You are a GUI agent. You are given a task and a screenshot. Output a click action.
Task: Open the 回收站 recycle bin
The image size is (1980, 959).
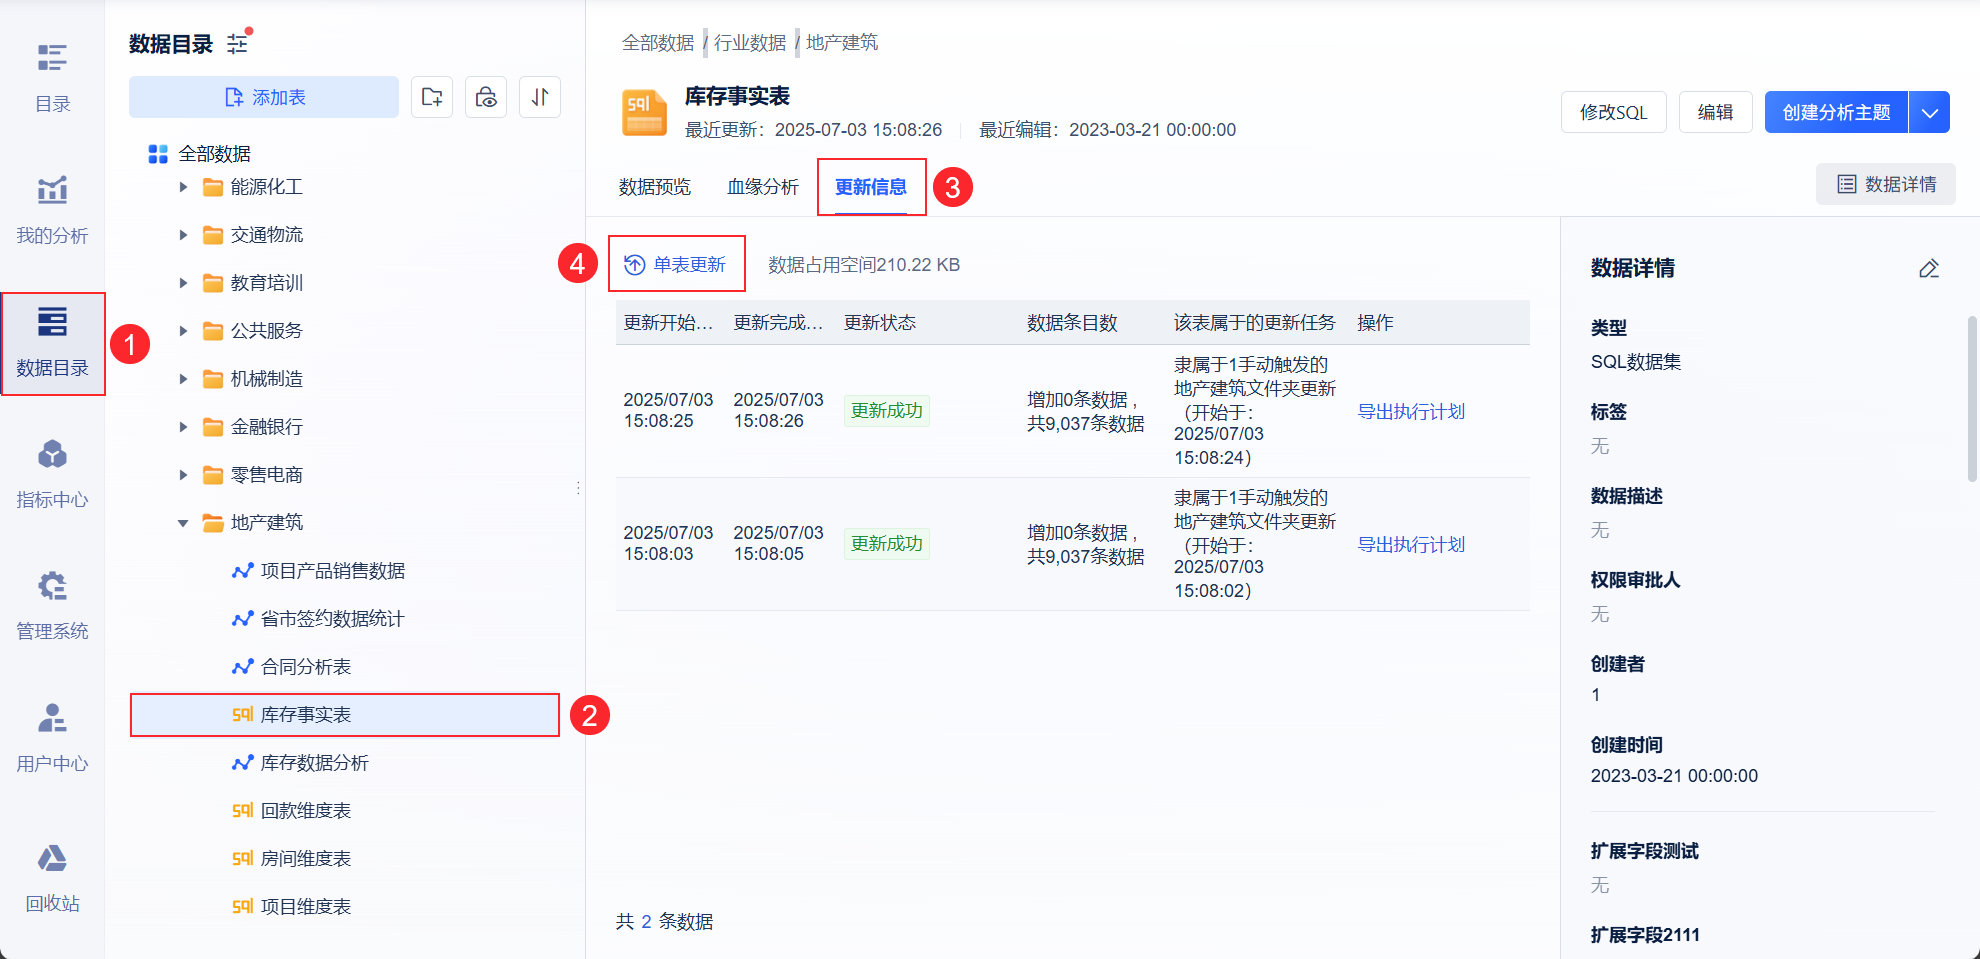[x=52, y=878]
